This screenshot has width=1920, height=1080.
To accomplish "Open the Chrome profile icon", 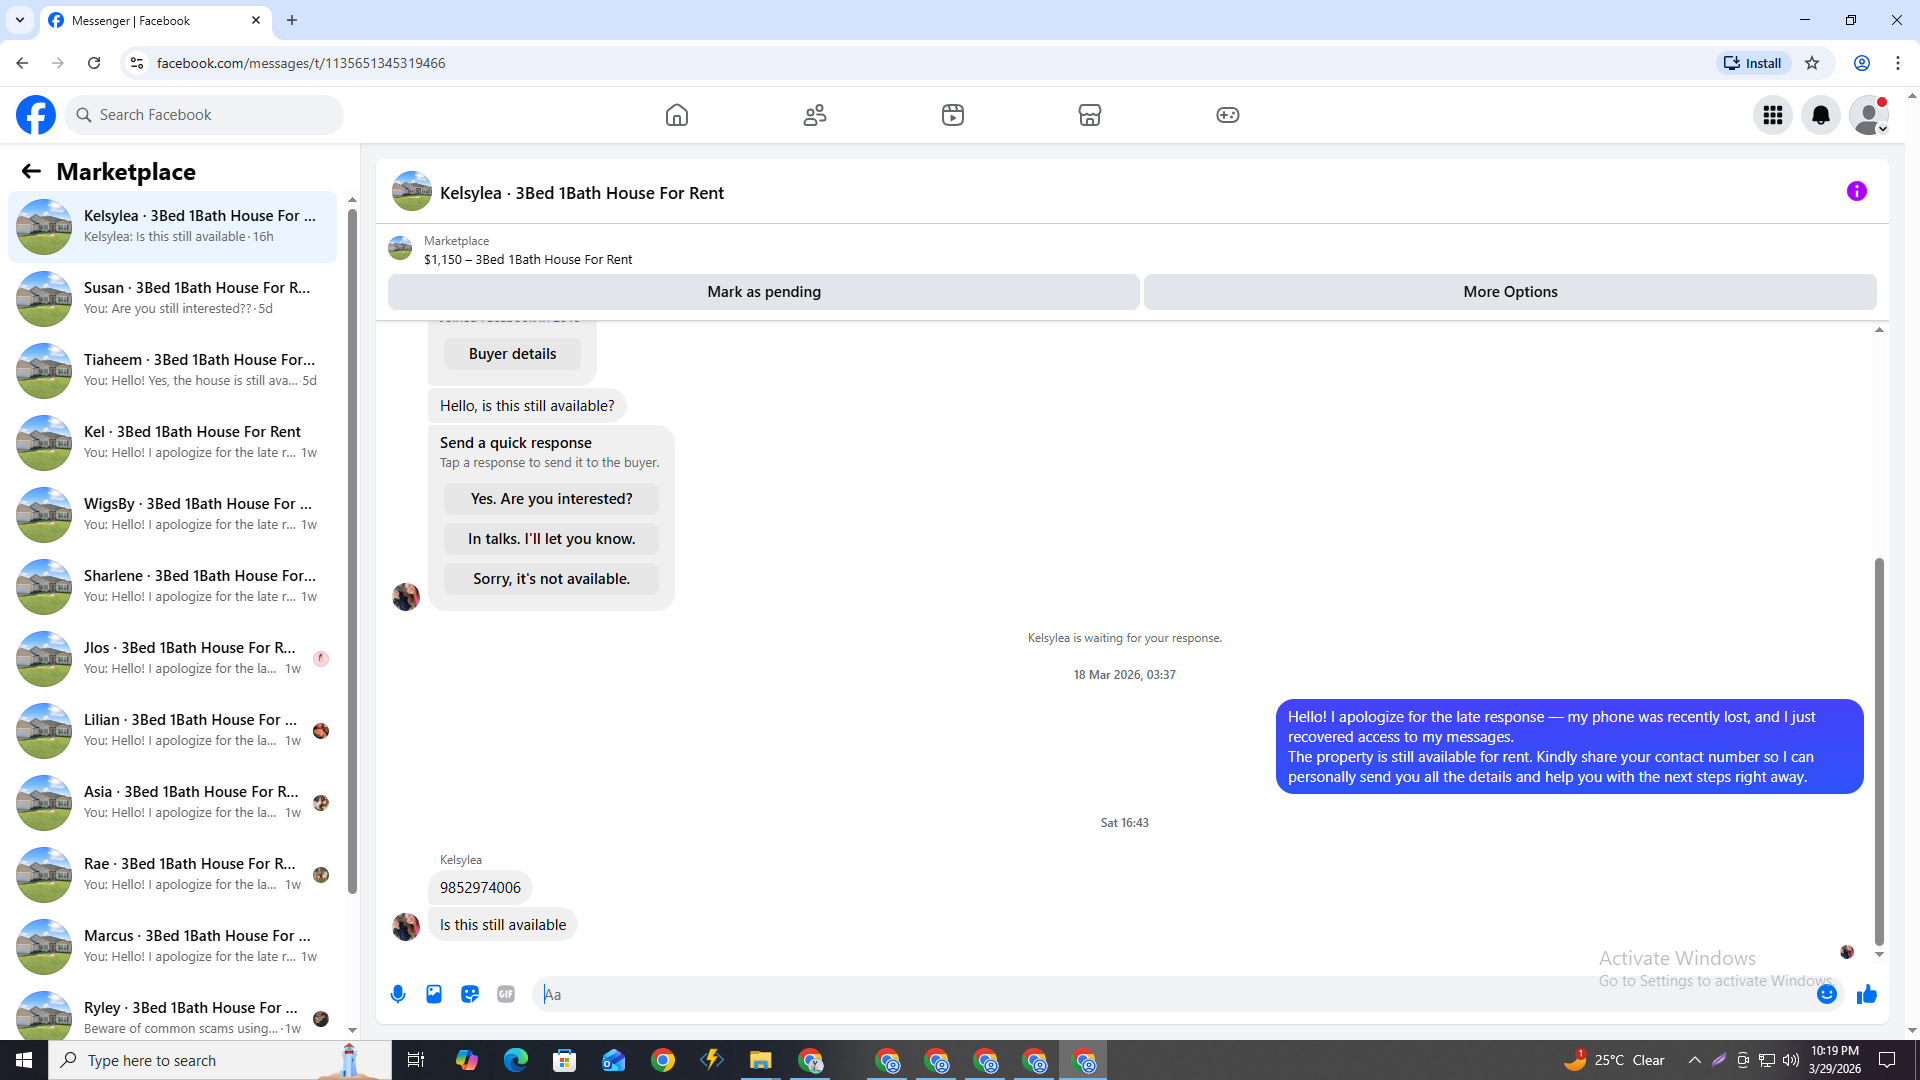I will 1862,63.
